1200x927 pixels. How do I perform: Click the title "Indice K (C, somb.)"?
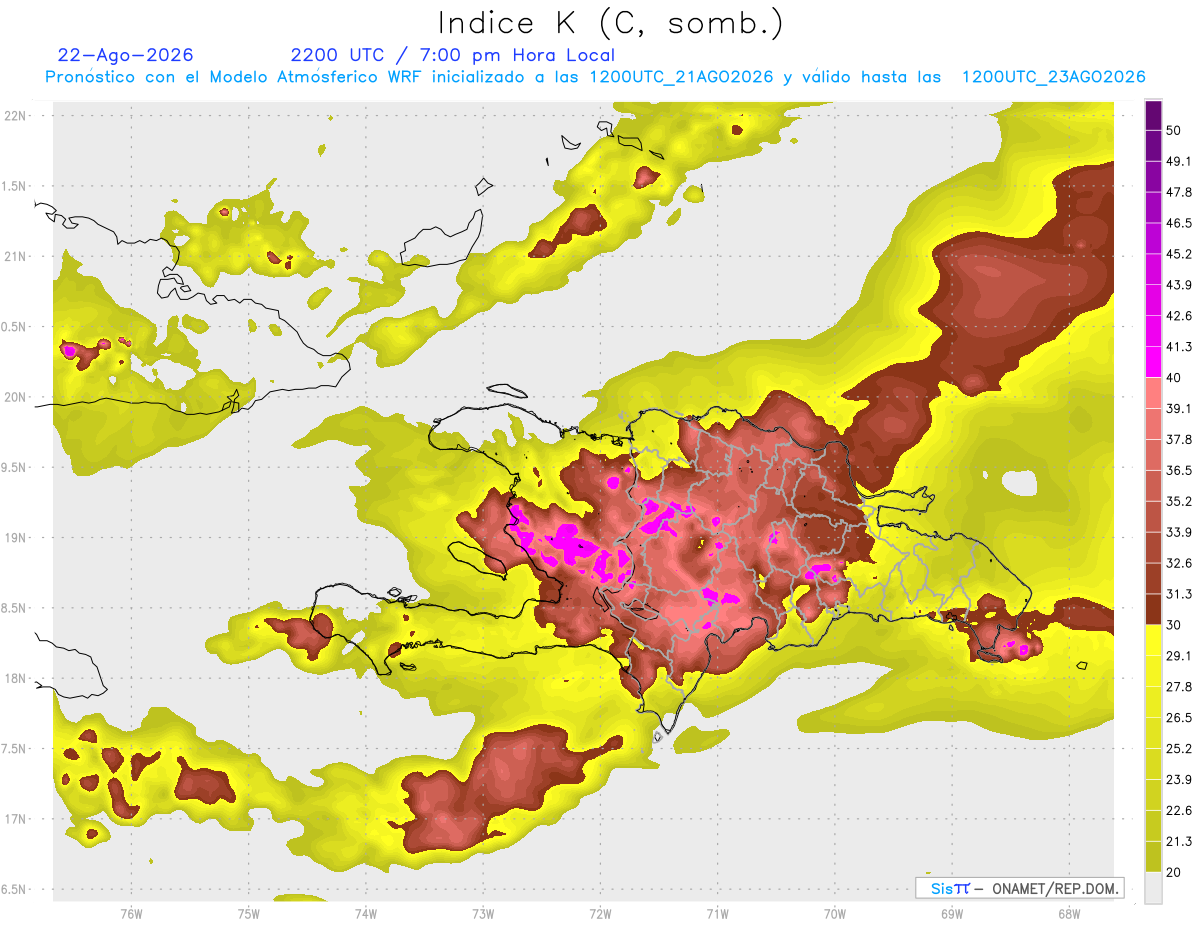pos(610,23)
